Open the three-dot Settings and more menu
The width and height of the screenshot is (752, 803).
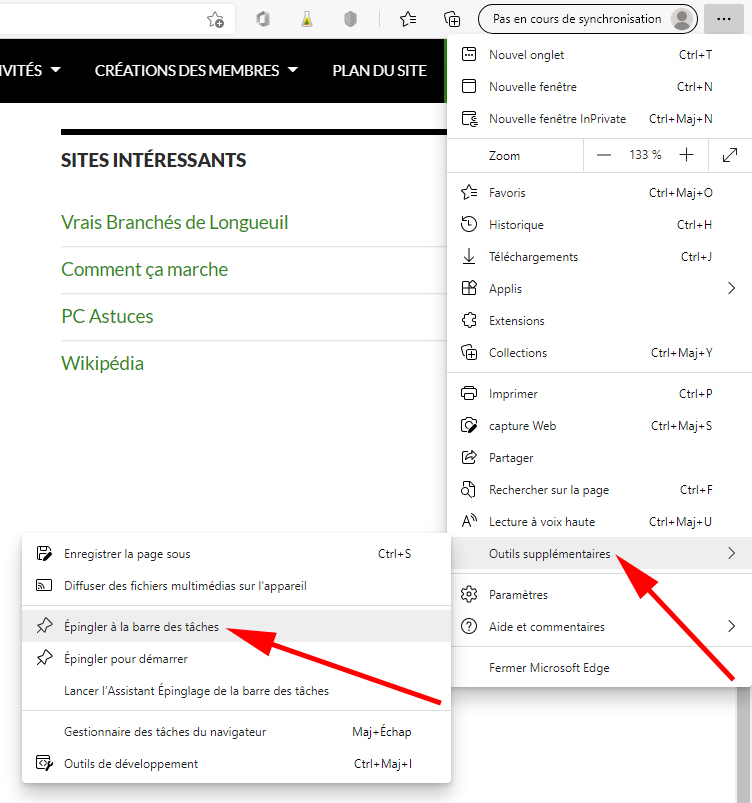(x=724, y=19)
